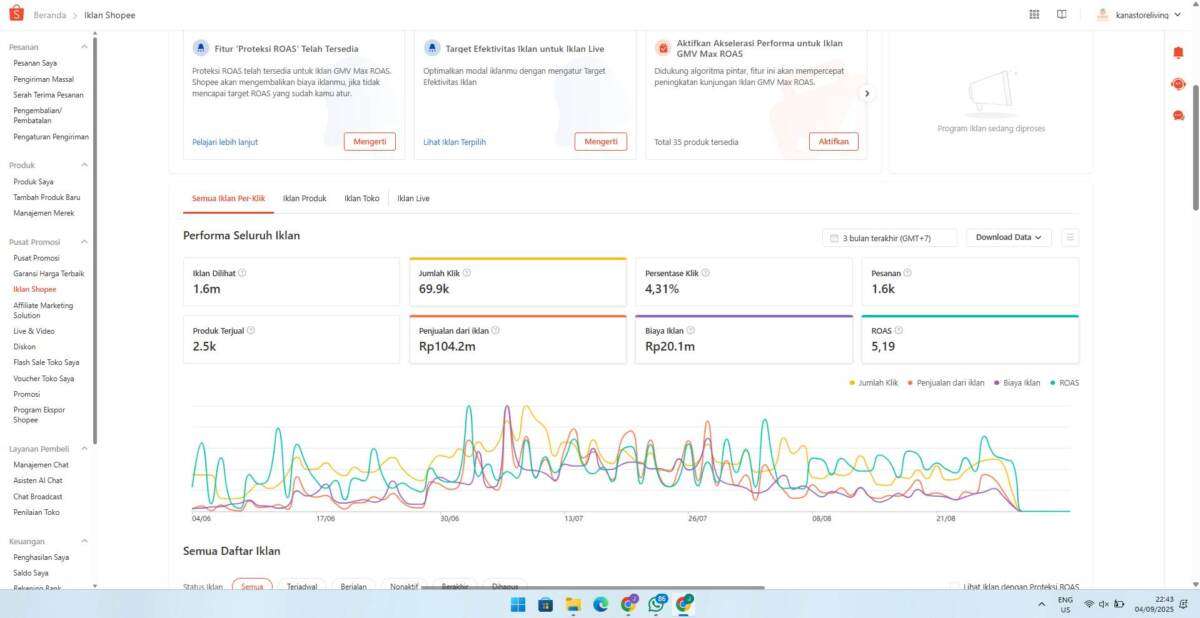The width and height of the screenshot is (1200, 618).
Task: Open Microsoft Store from the taskbar
Action: pos(545,604)
